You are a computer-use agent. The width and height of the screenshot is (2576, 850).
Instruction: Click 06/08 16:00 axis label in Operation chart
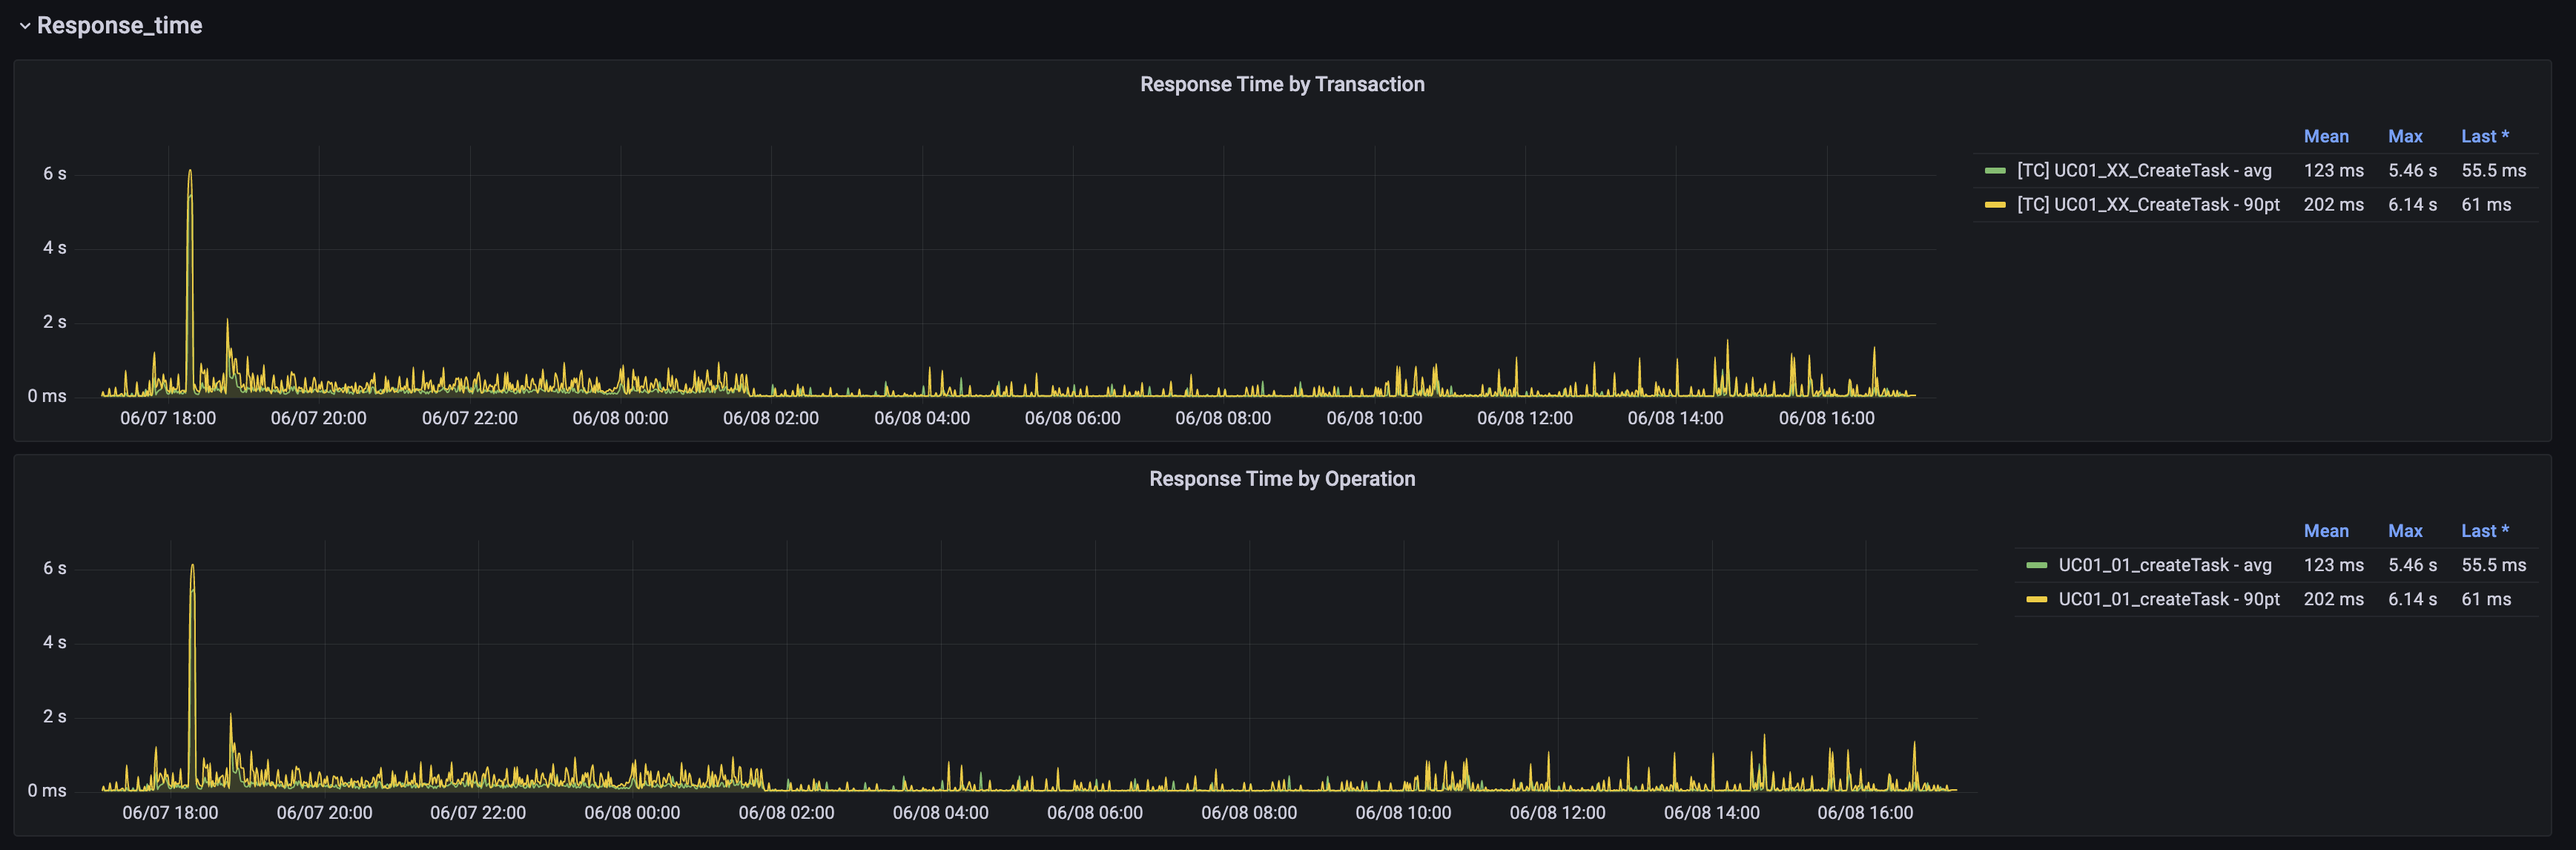click(1865, 813)
